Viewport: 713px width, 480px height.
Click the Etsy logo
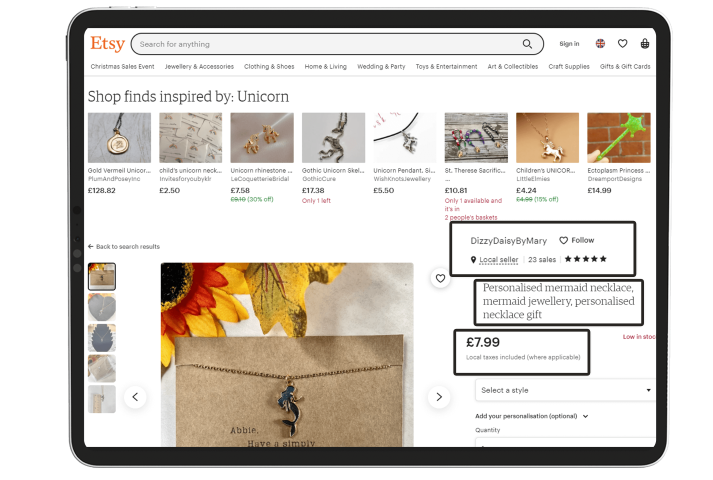tap(107, 44)
